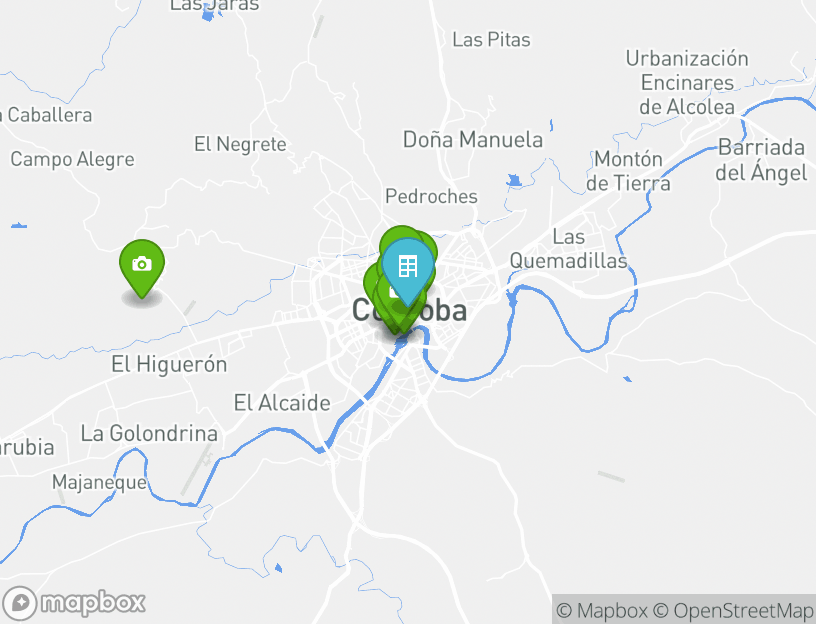Screen dimensions: 816x624
Task: Select the leftmost green pin in Córdoba cluster
Action: (x=371, y=285)
